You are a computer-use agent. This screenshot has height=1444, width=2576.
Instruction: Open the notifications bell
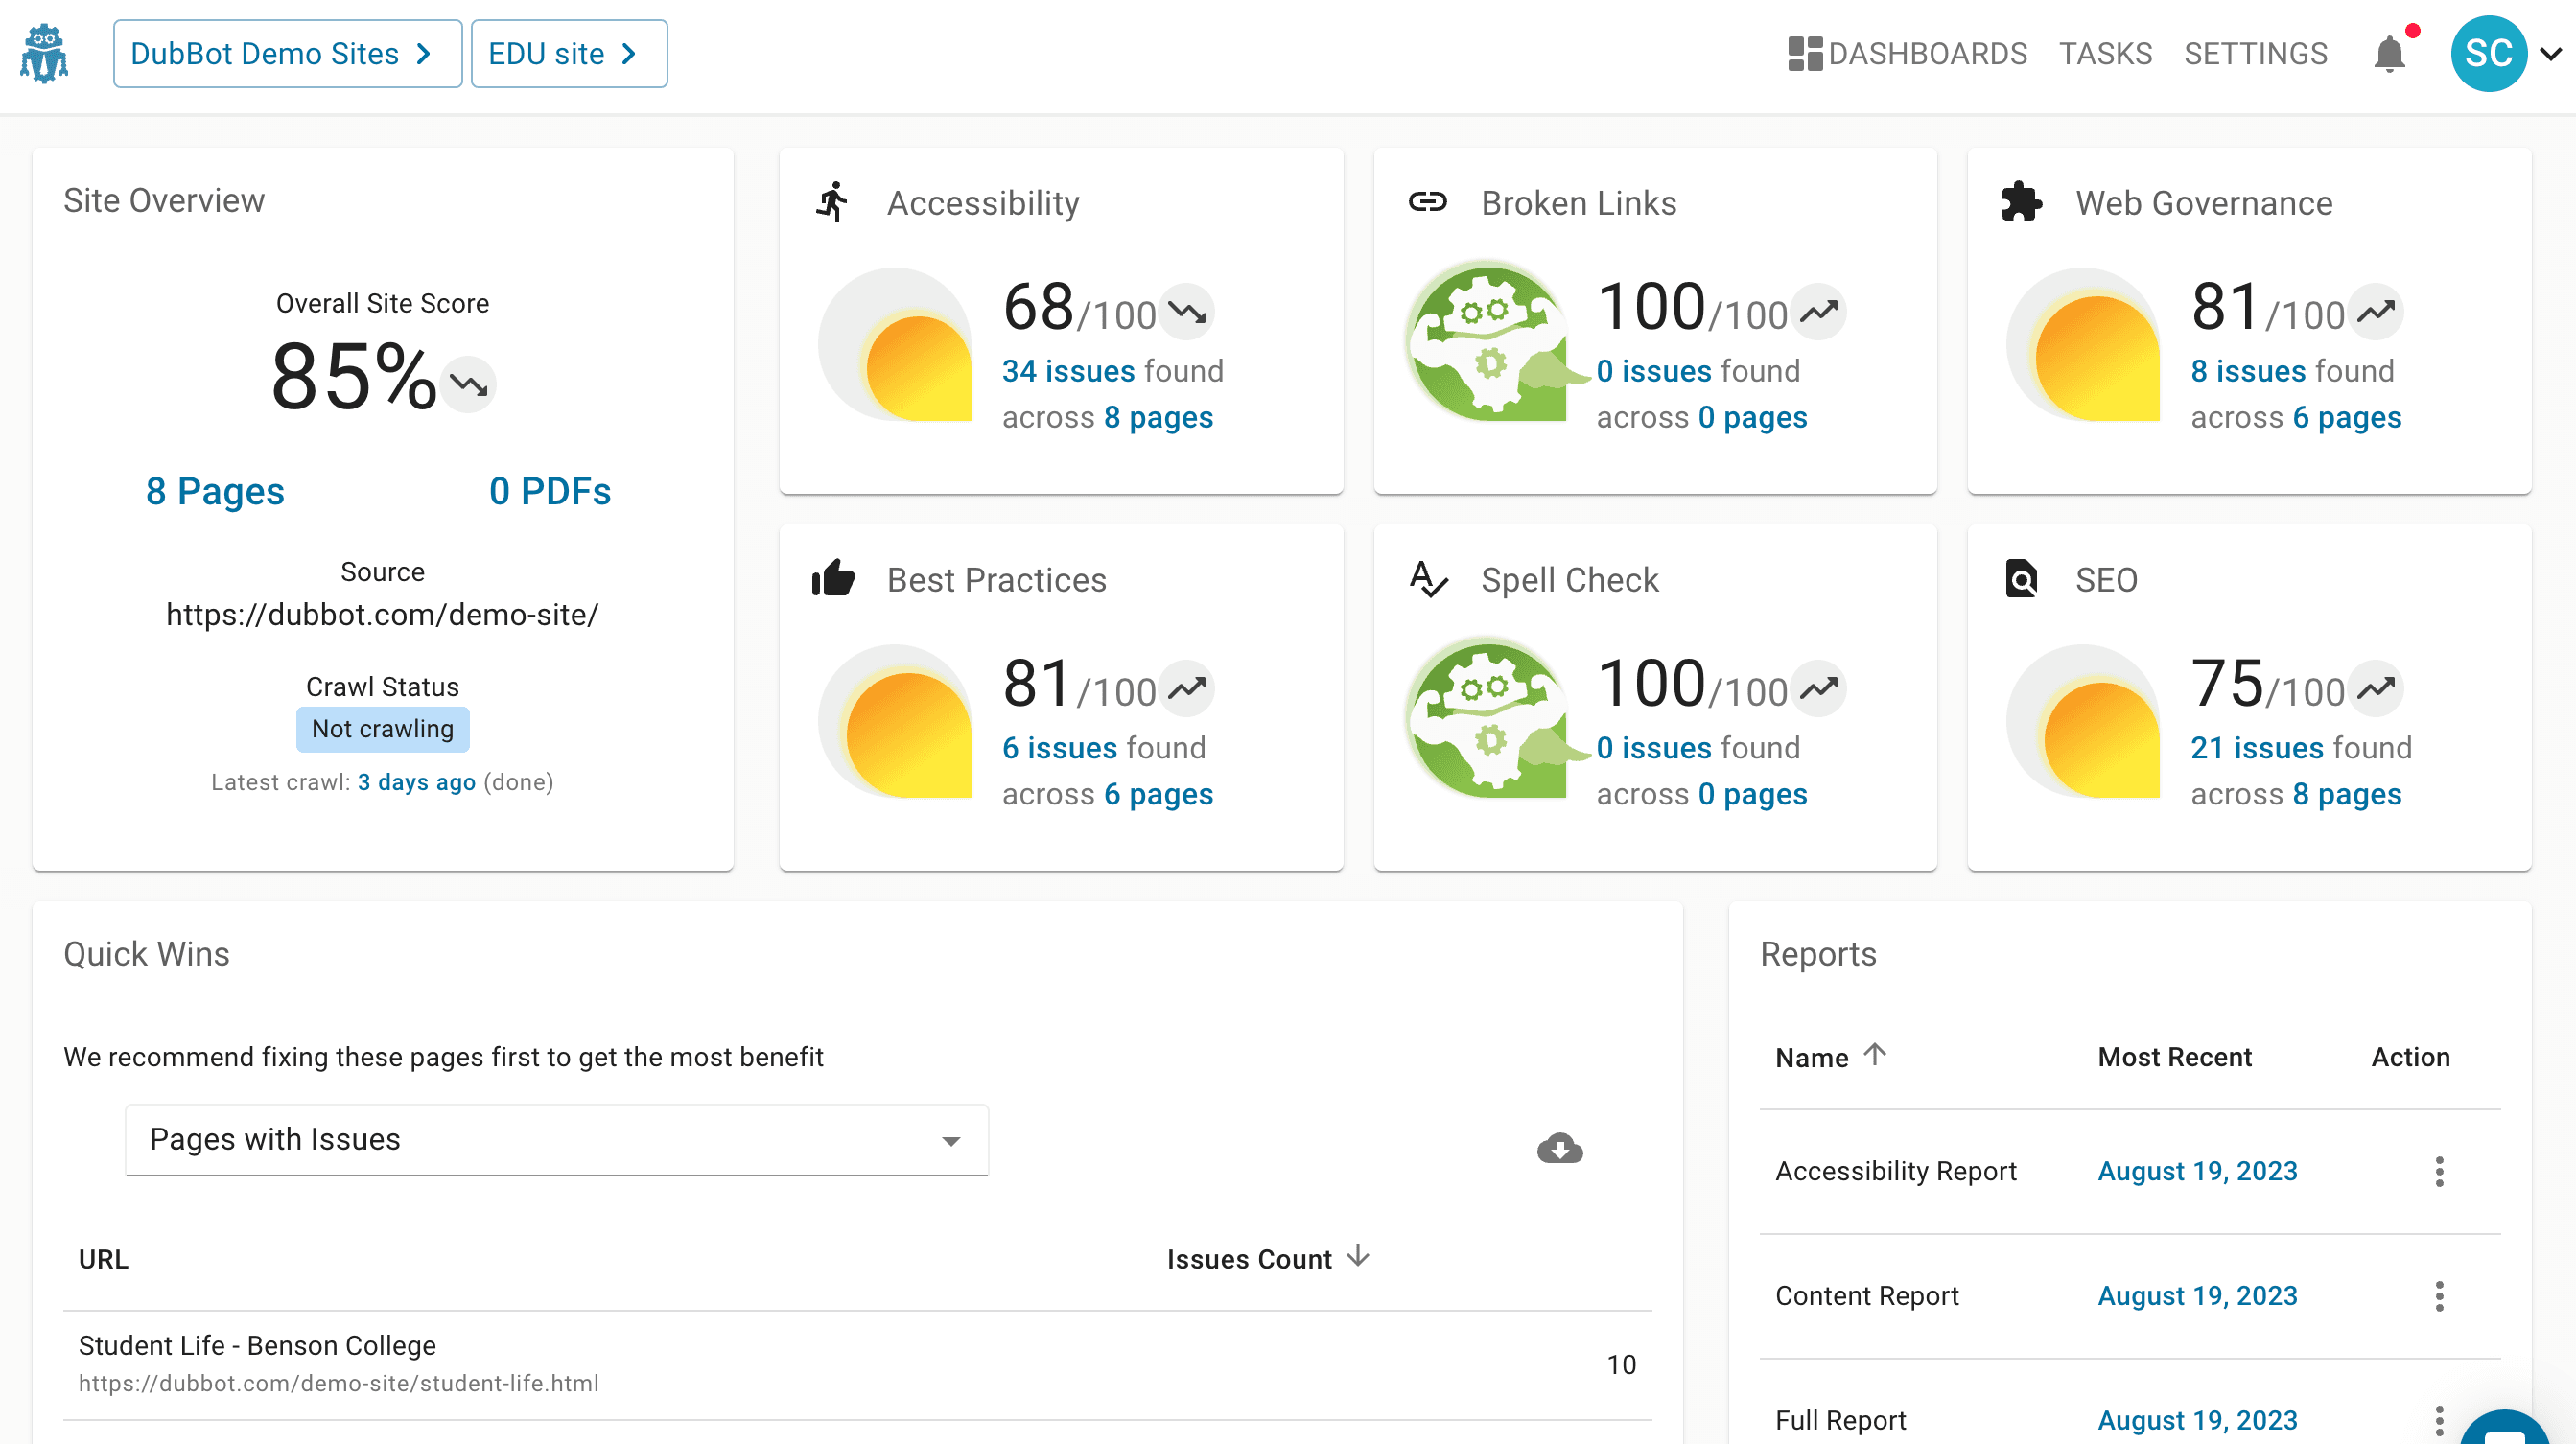click(x=2389, y=54)
